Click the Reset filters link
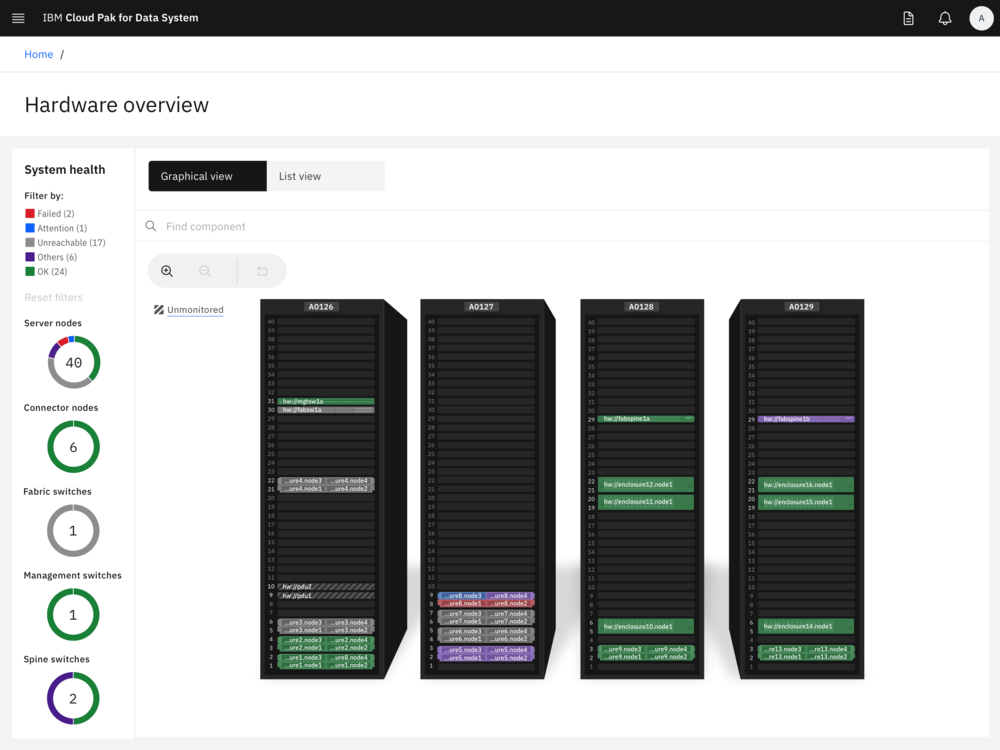This screenshot has height=750, width=1000. [54, 297]
